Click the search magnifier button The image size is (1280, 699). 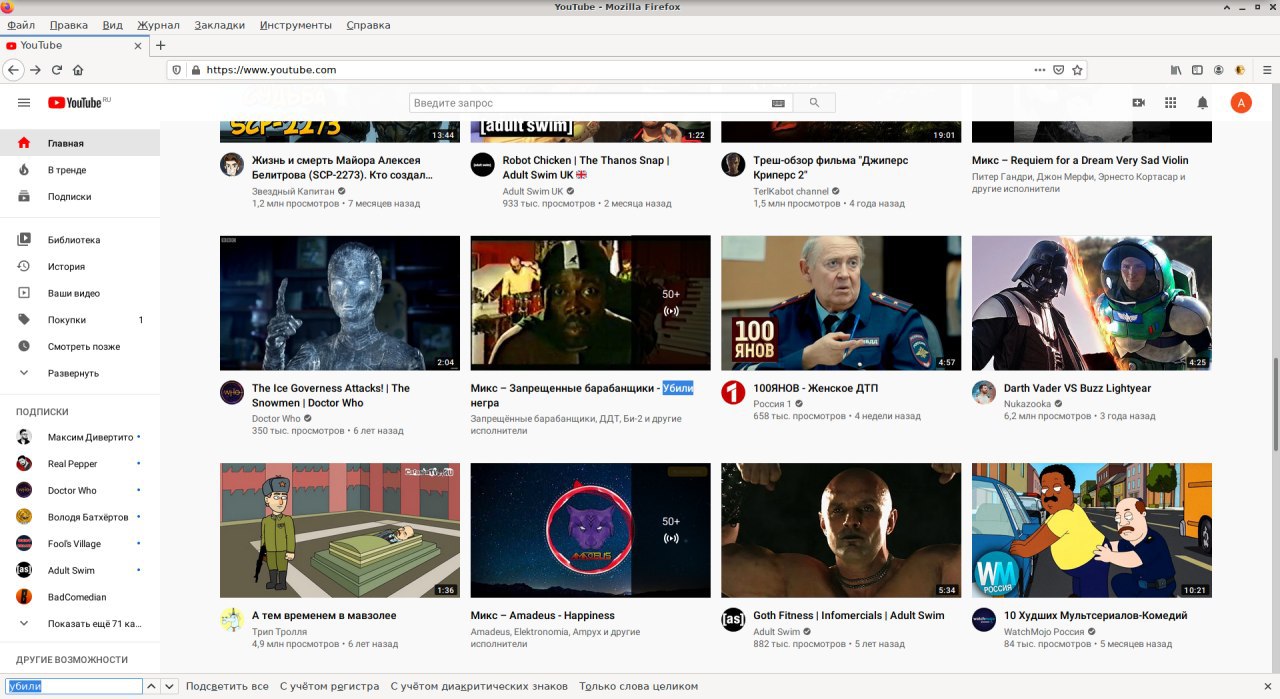pyautogui.click(x=814, y=102)
